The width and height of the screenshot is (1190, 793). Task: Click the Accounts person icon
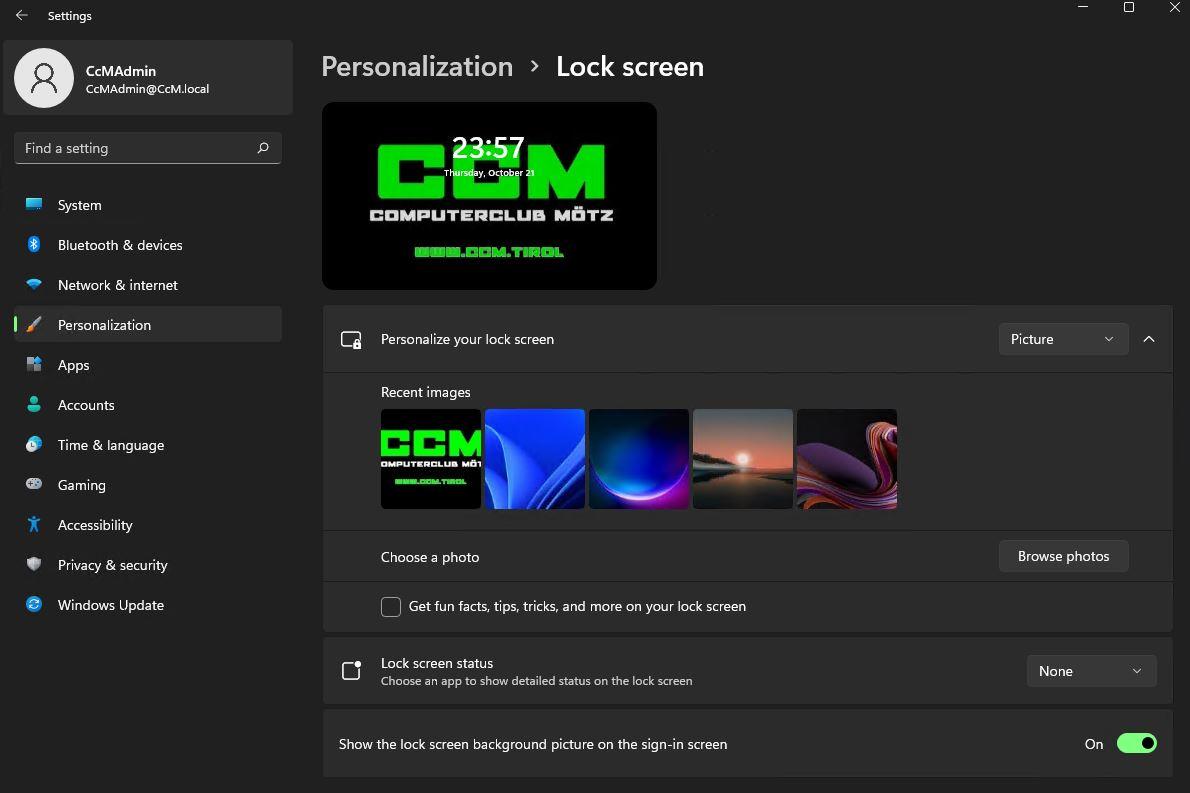point(33,404)
